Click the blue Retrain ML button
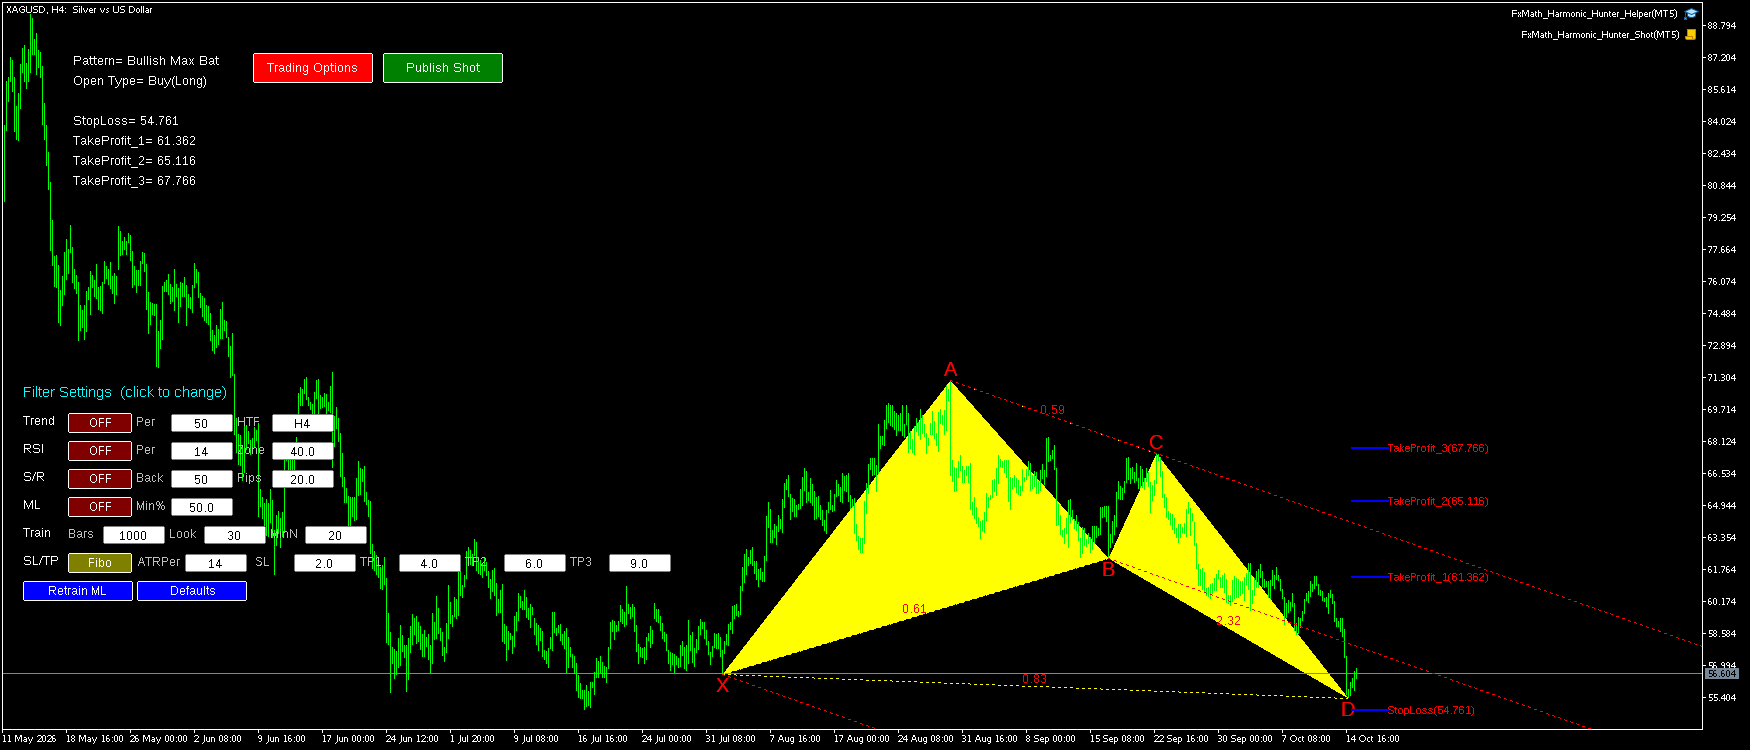1750x750 pixels. tap(78, 591)
